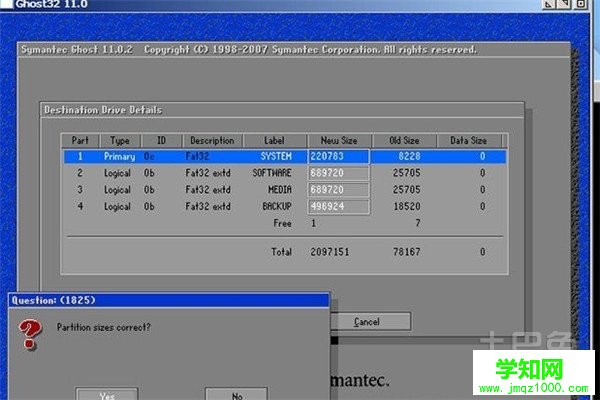Select the ID column header
Viewport: 600px width, 400px height.
pos(161,140)
